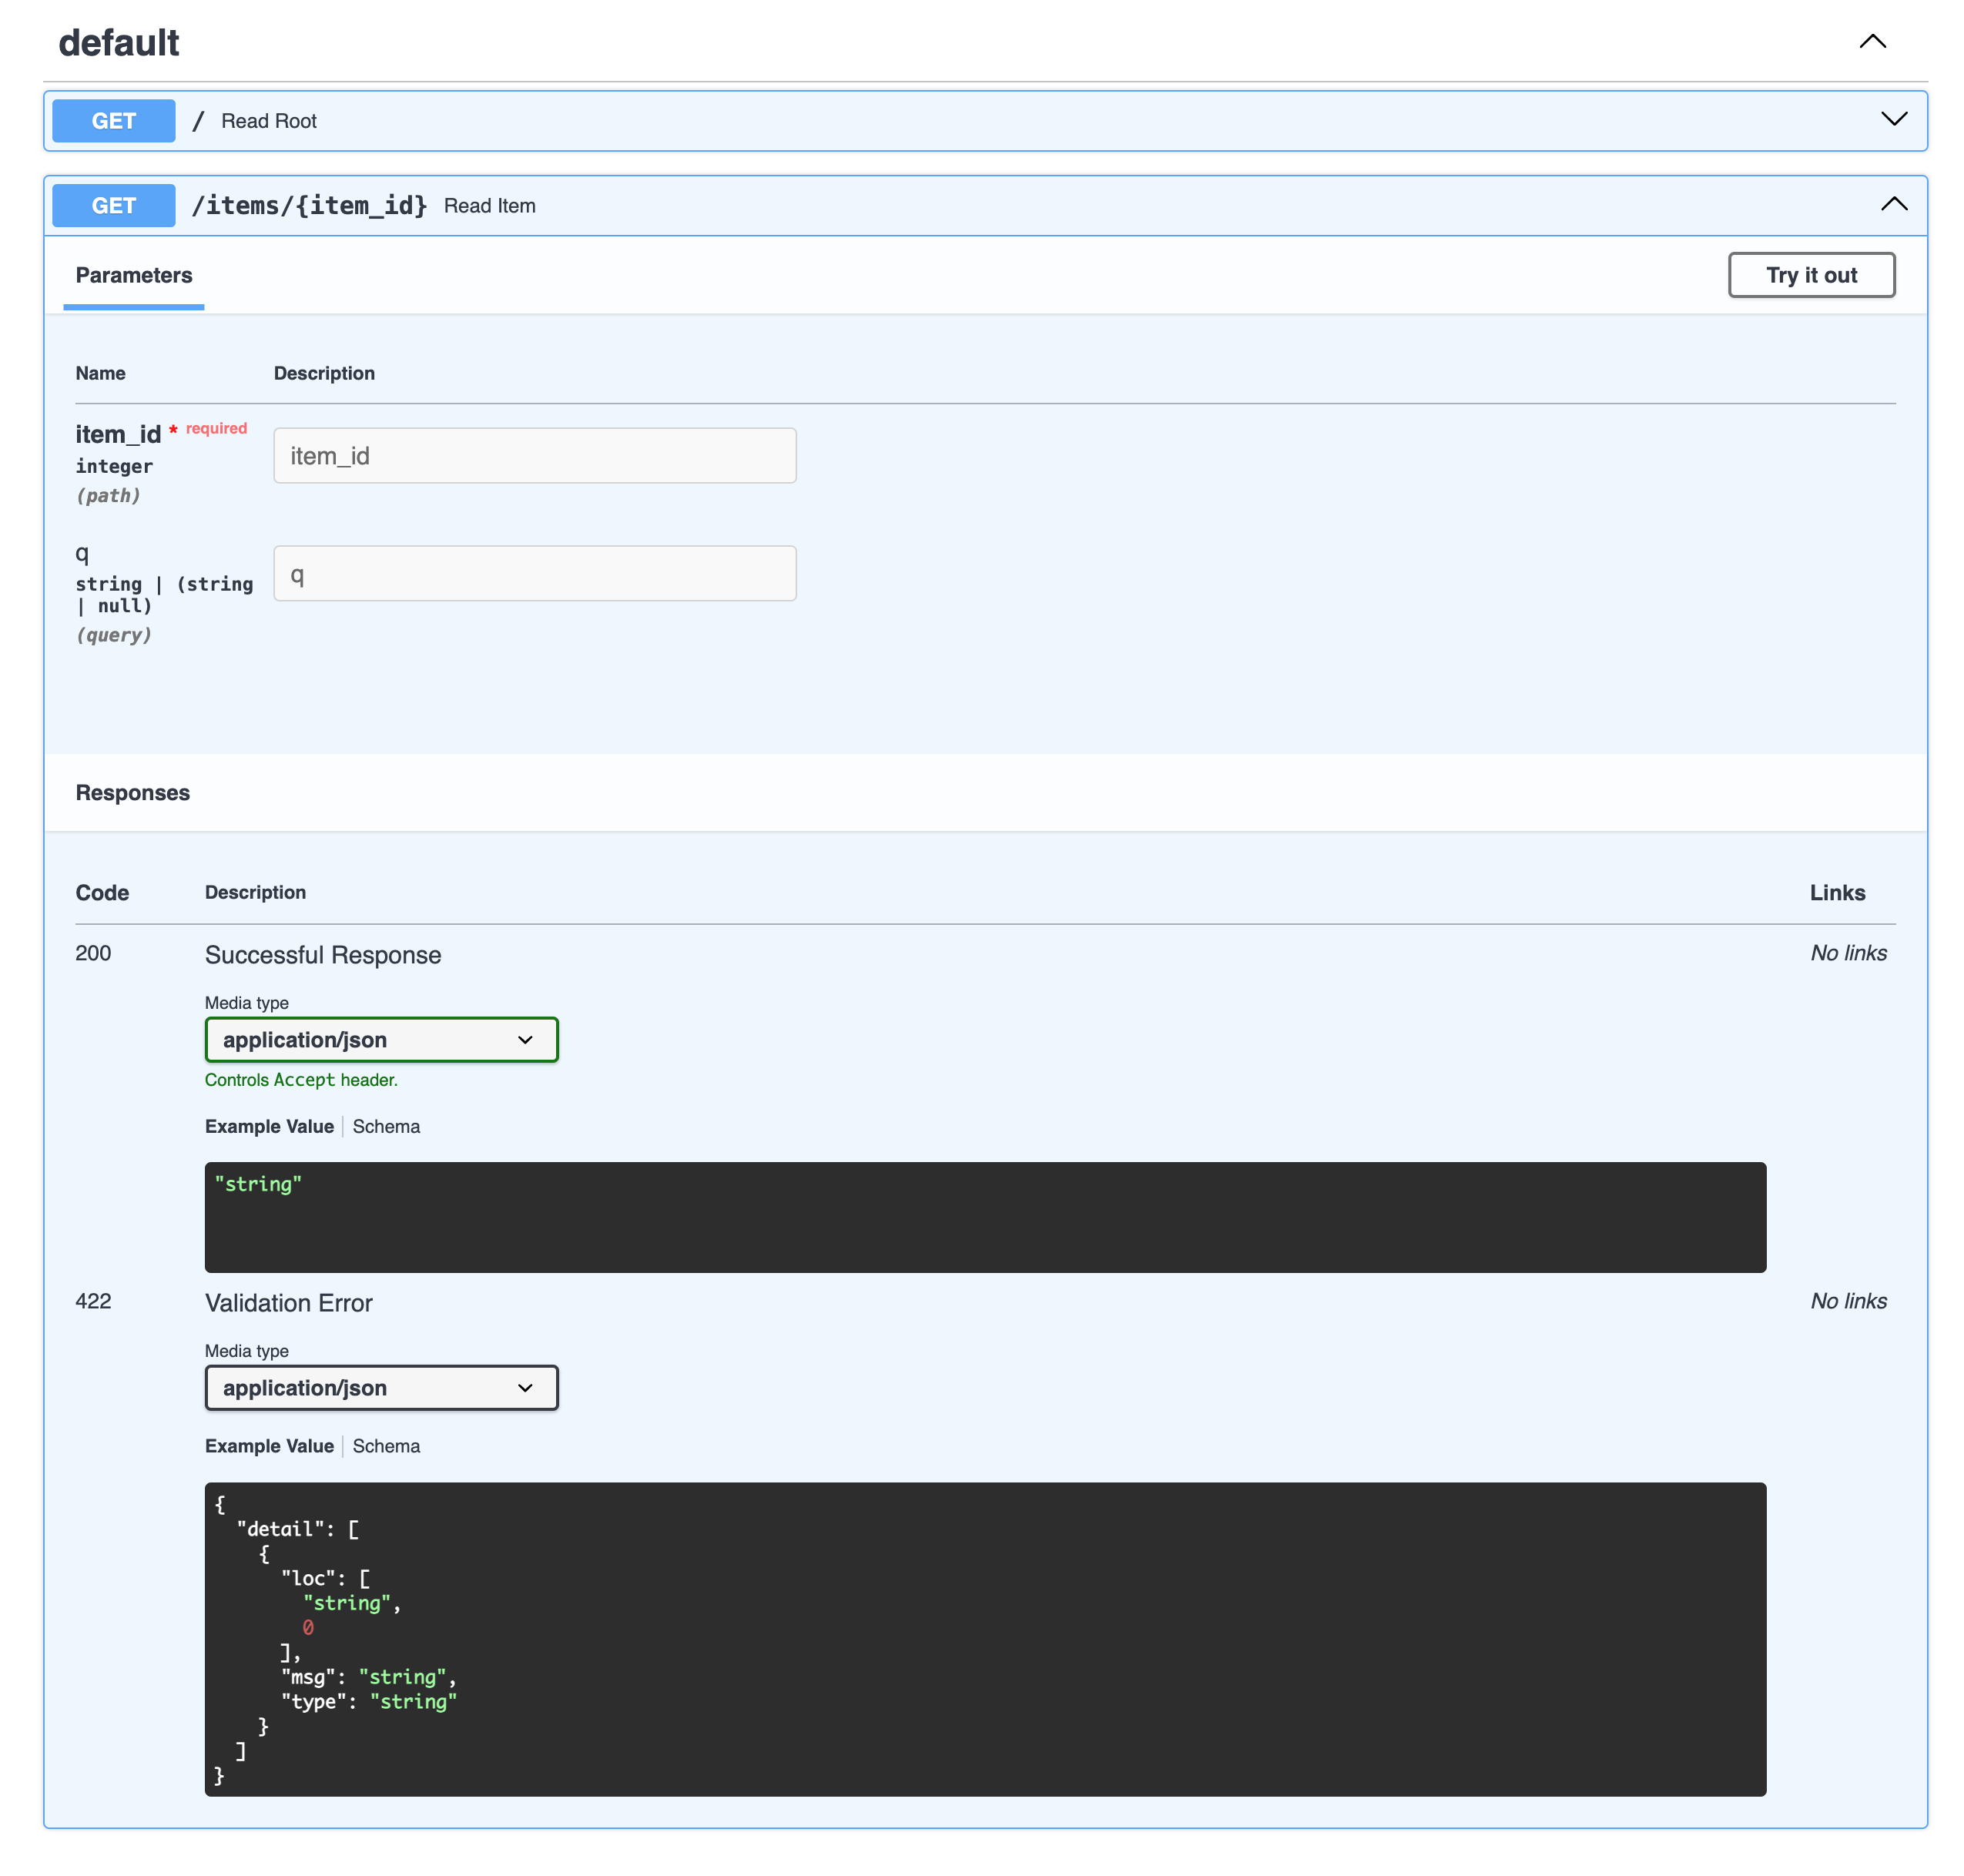Collapse the Read Item endpoint chevron
Image resolution: width=1964 pixels, height=1876 pixels.
pyautogui.click(x=1893, y=205)
